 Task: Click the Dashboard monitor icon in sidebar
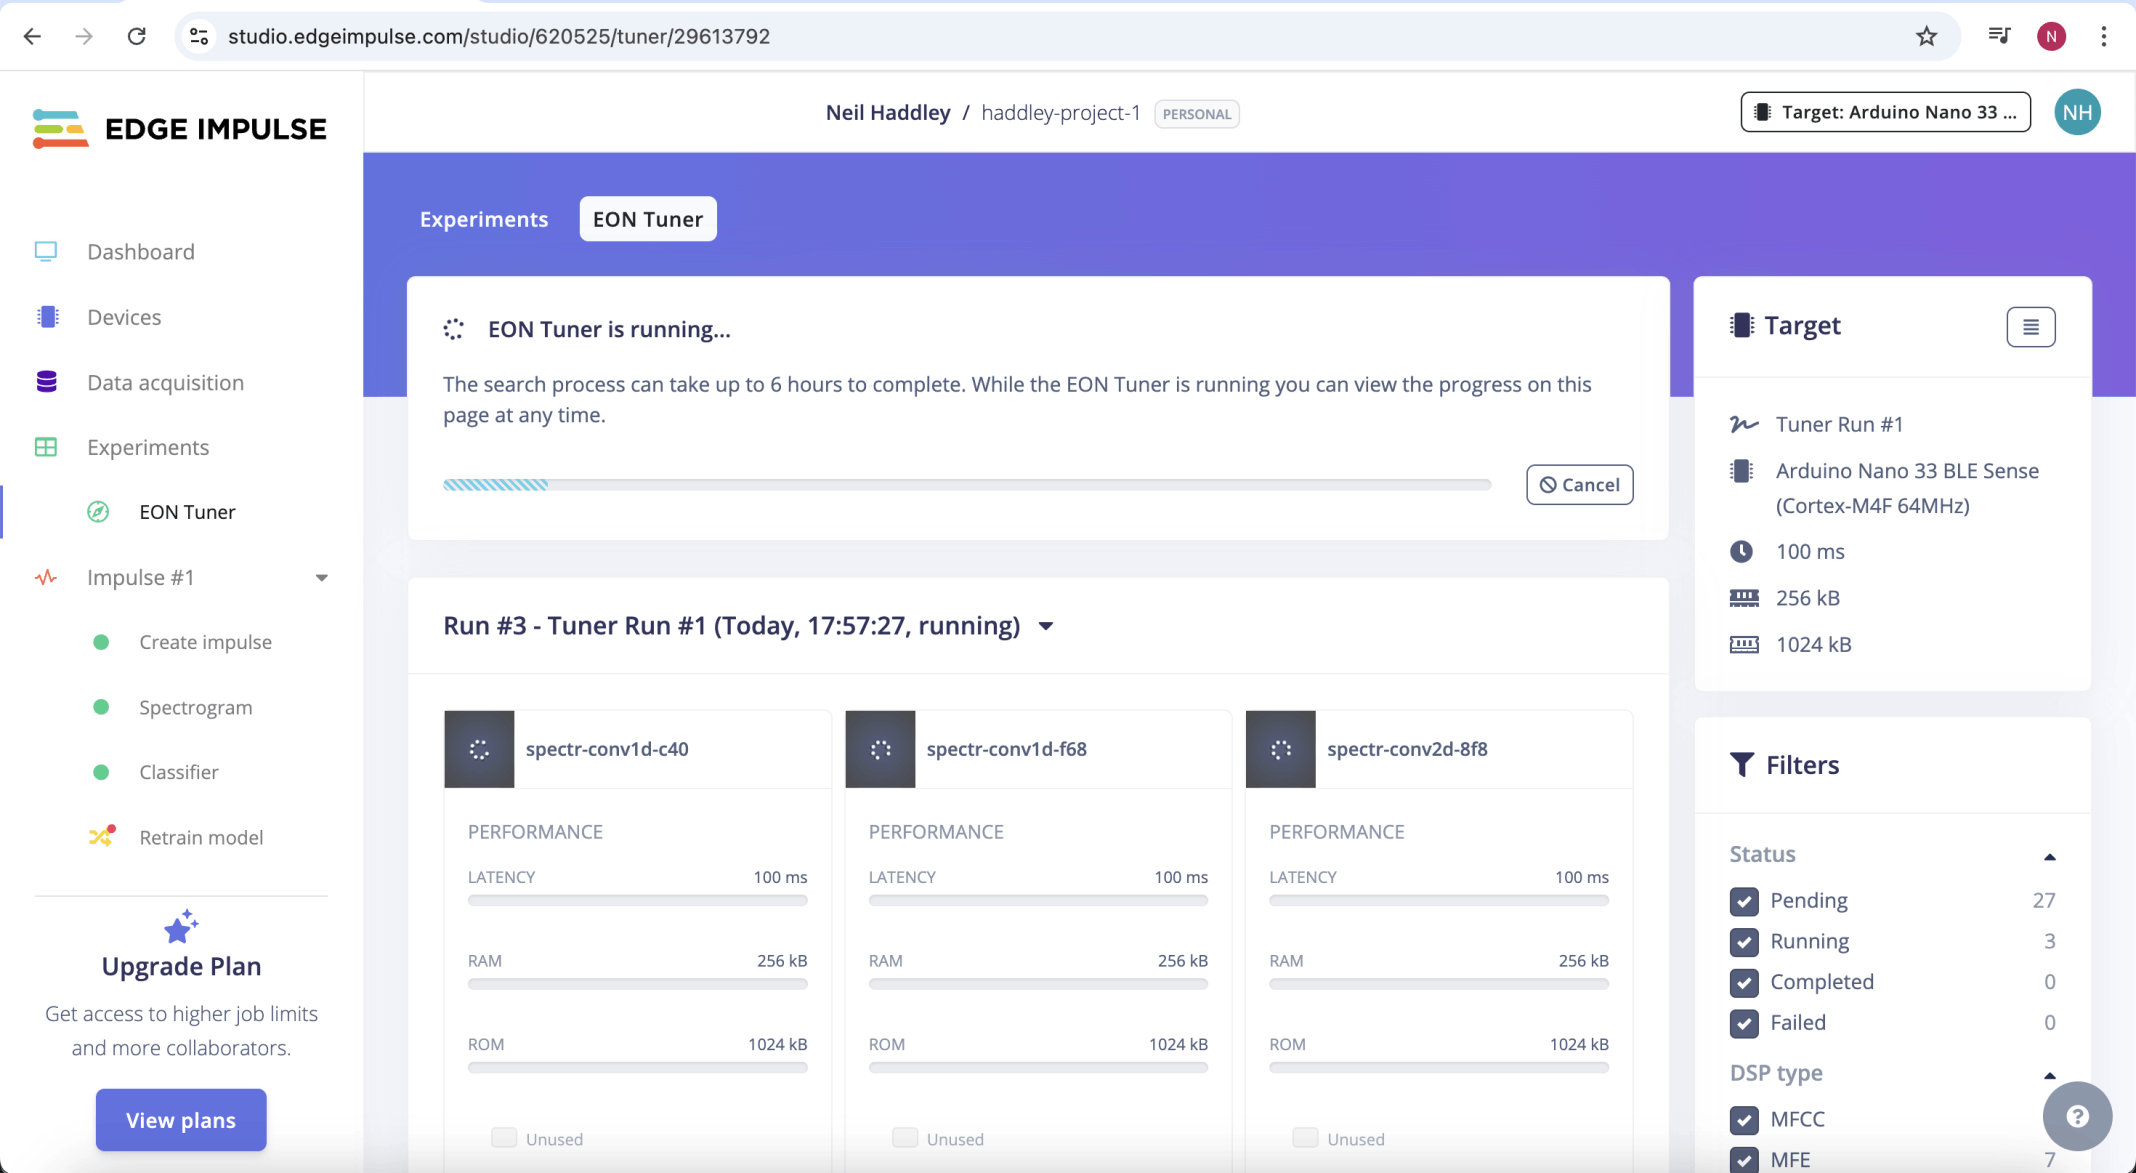46,251
